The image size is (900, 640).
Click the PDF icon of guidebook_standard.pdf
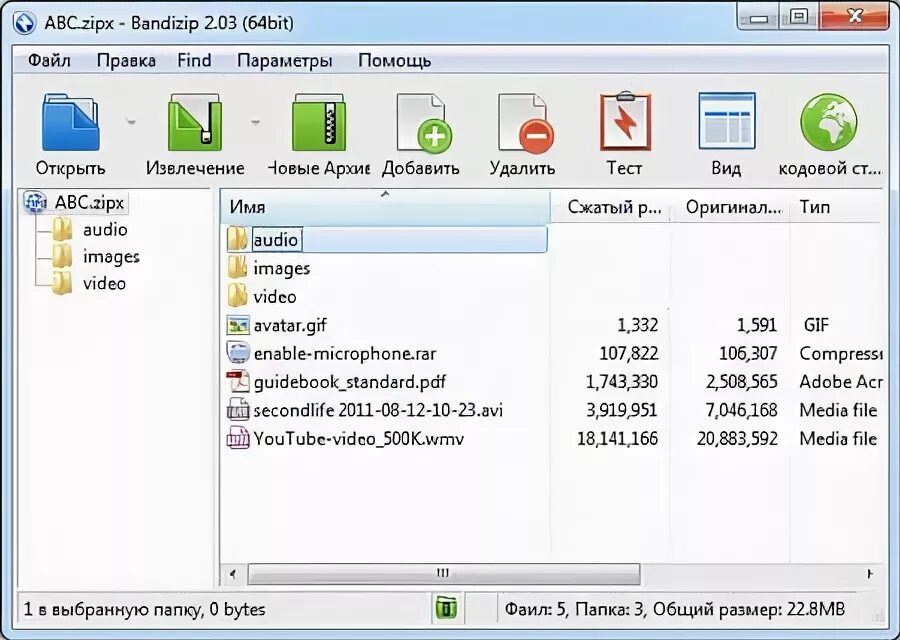238,382
